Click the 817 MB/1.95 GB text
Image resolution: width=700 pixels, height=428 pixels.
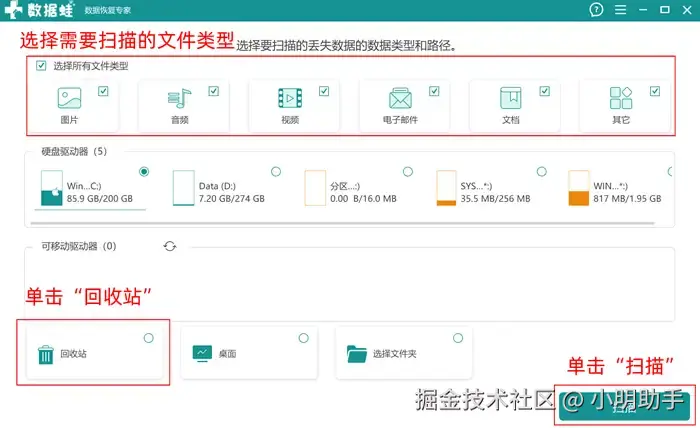[x=627, y=199]
